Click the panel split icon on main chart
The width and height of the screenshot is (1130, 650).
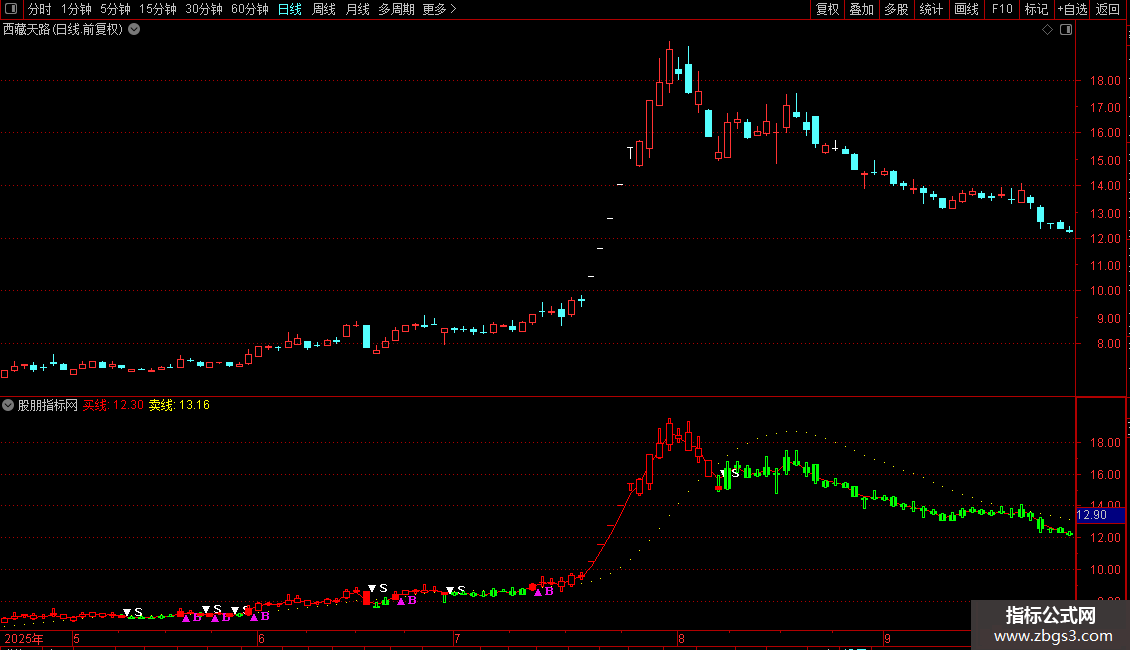(x=1066, y=30)
